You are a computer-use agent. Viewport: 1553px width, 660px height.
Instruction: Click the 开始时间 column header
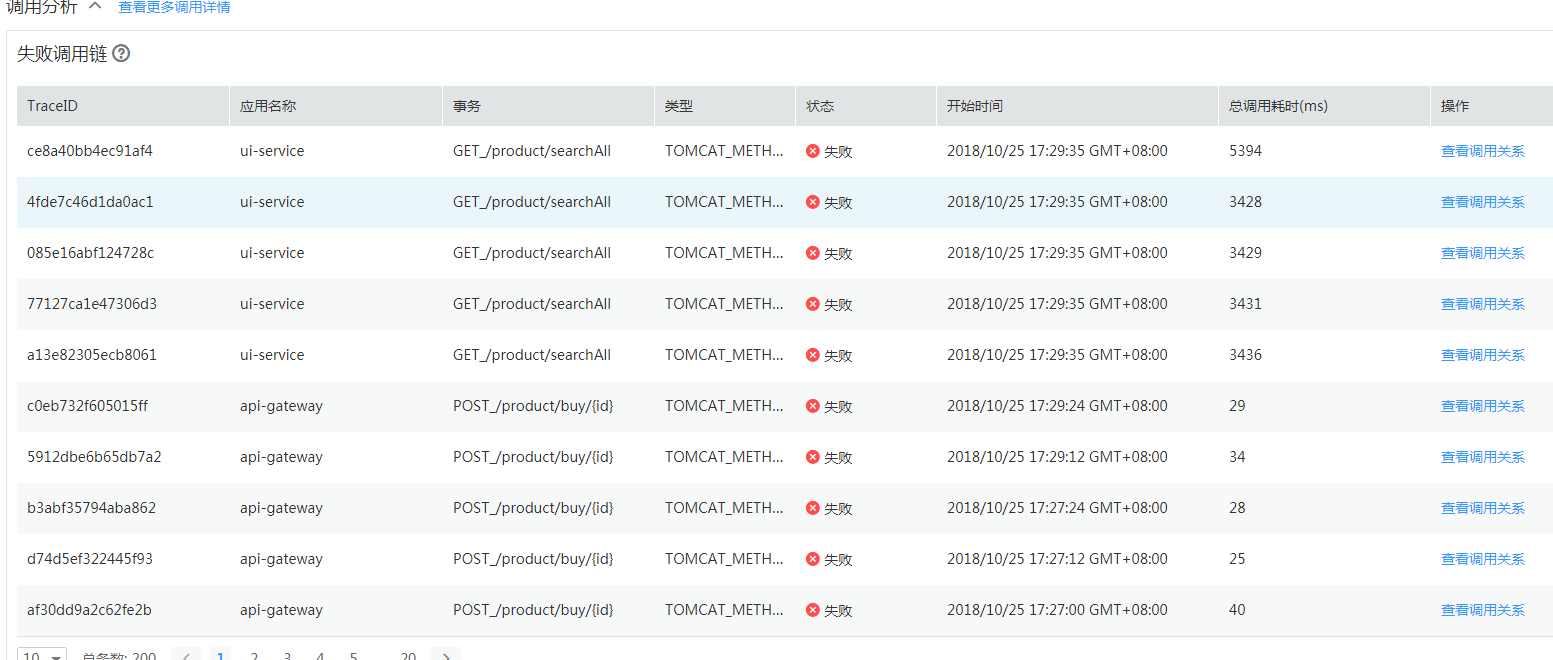(1077, 106)
